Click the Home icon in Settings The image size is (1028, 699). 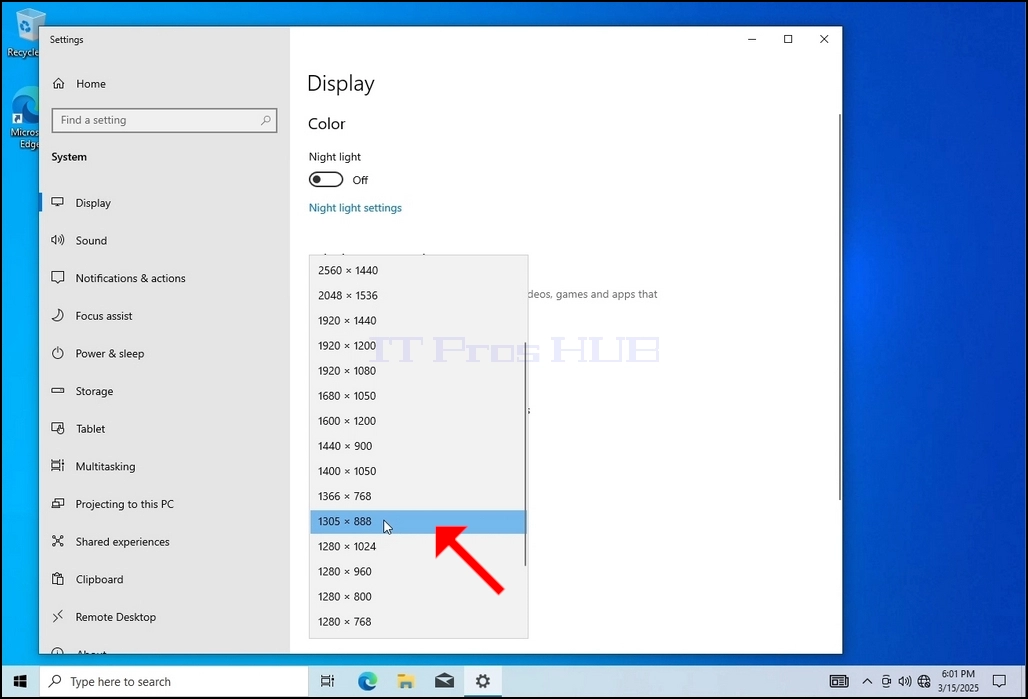[x=59, y=83]
